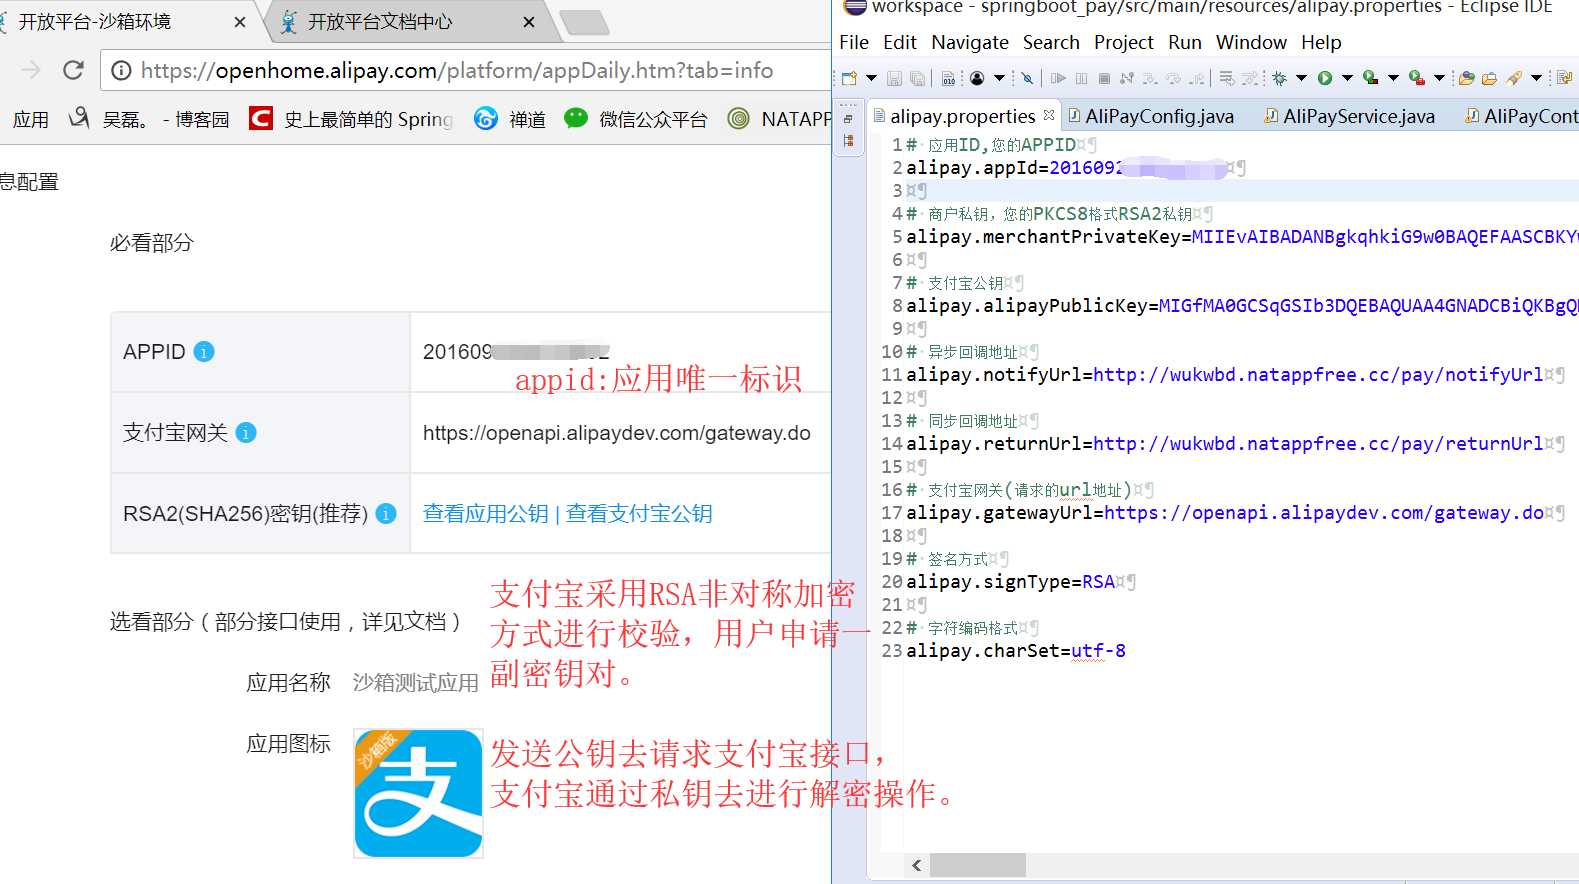Click the info icon beside APPID

click(204, 352)
